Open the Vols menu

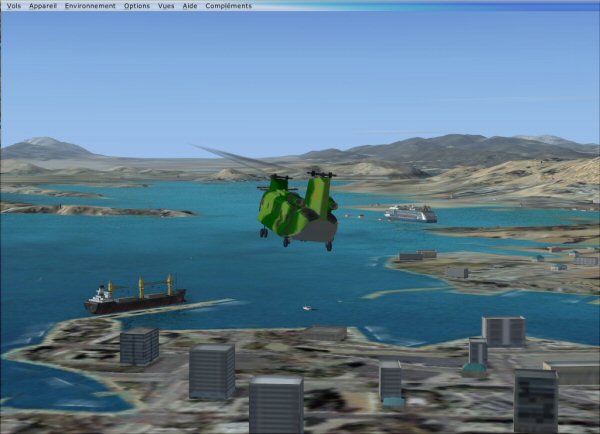14,6
